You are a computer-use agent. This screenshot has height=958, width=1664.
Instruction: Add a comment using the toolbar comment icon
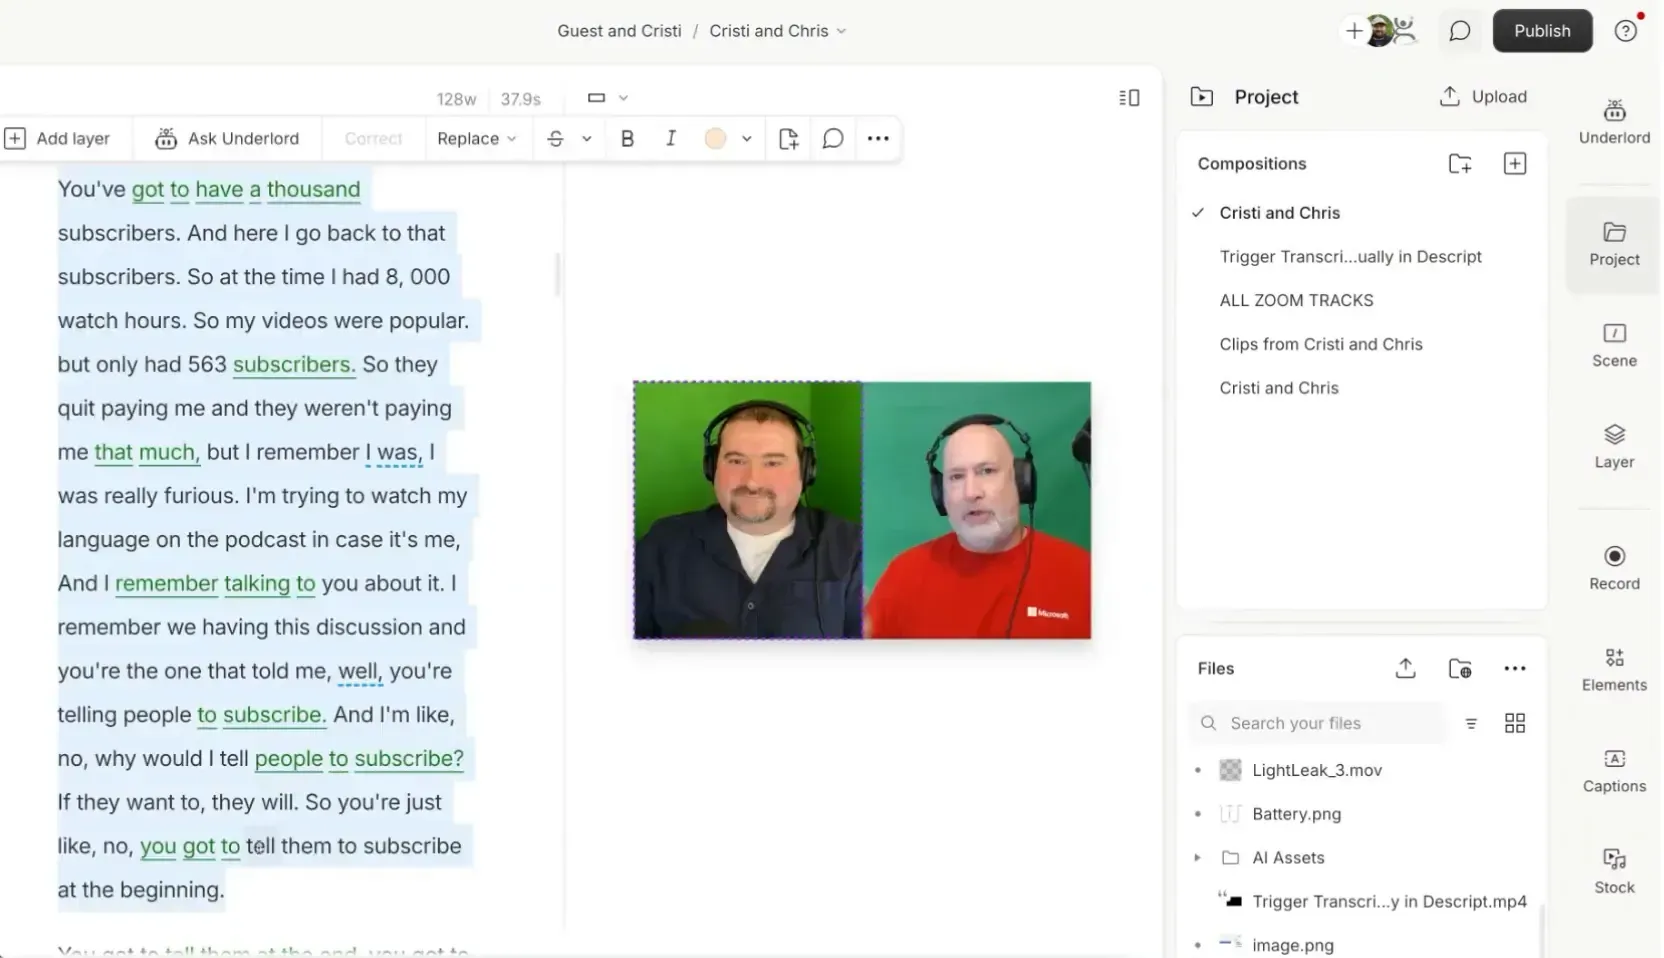coord(832,138)
